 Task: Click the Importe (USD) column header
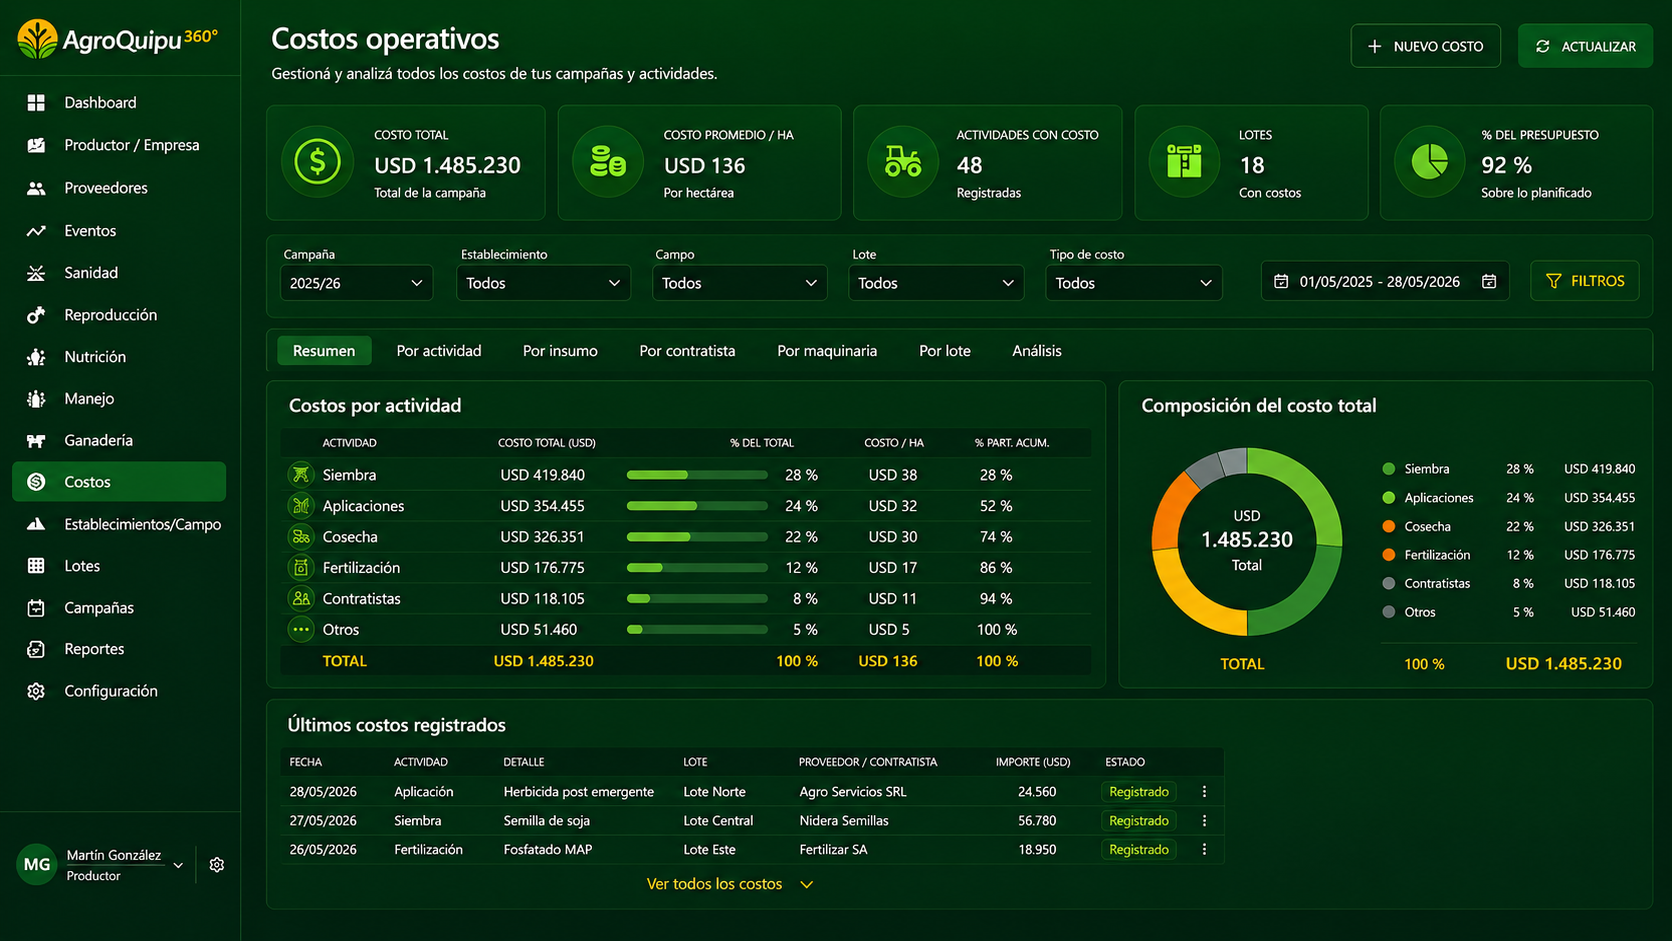point(1033,762)
